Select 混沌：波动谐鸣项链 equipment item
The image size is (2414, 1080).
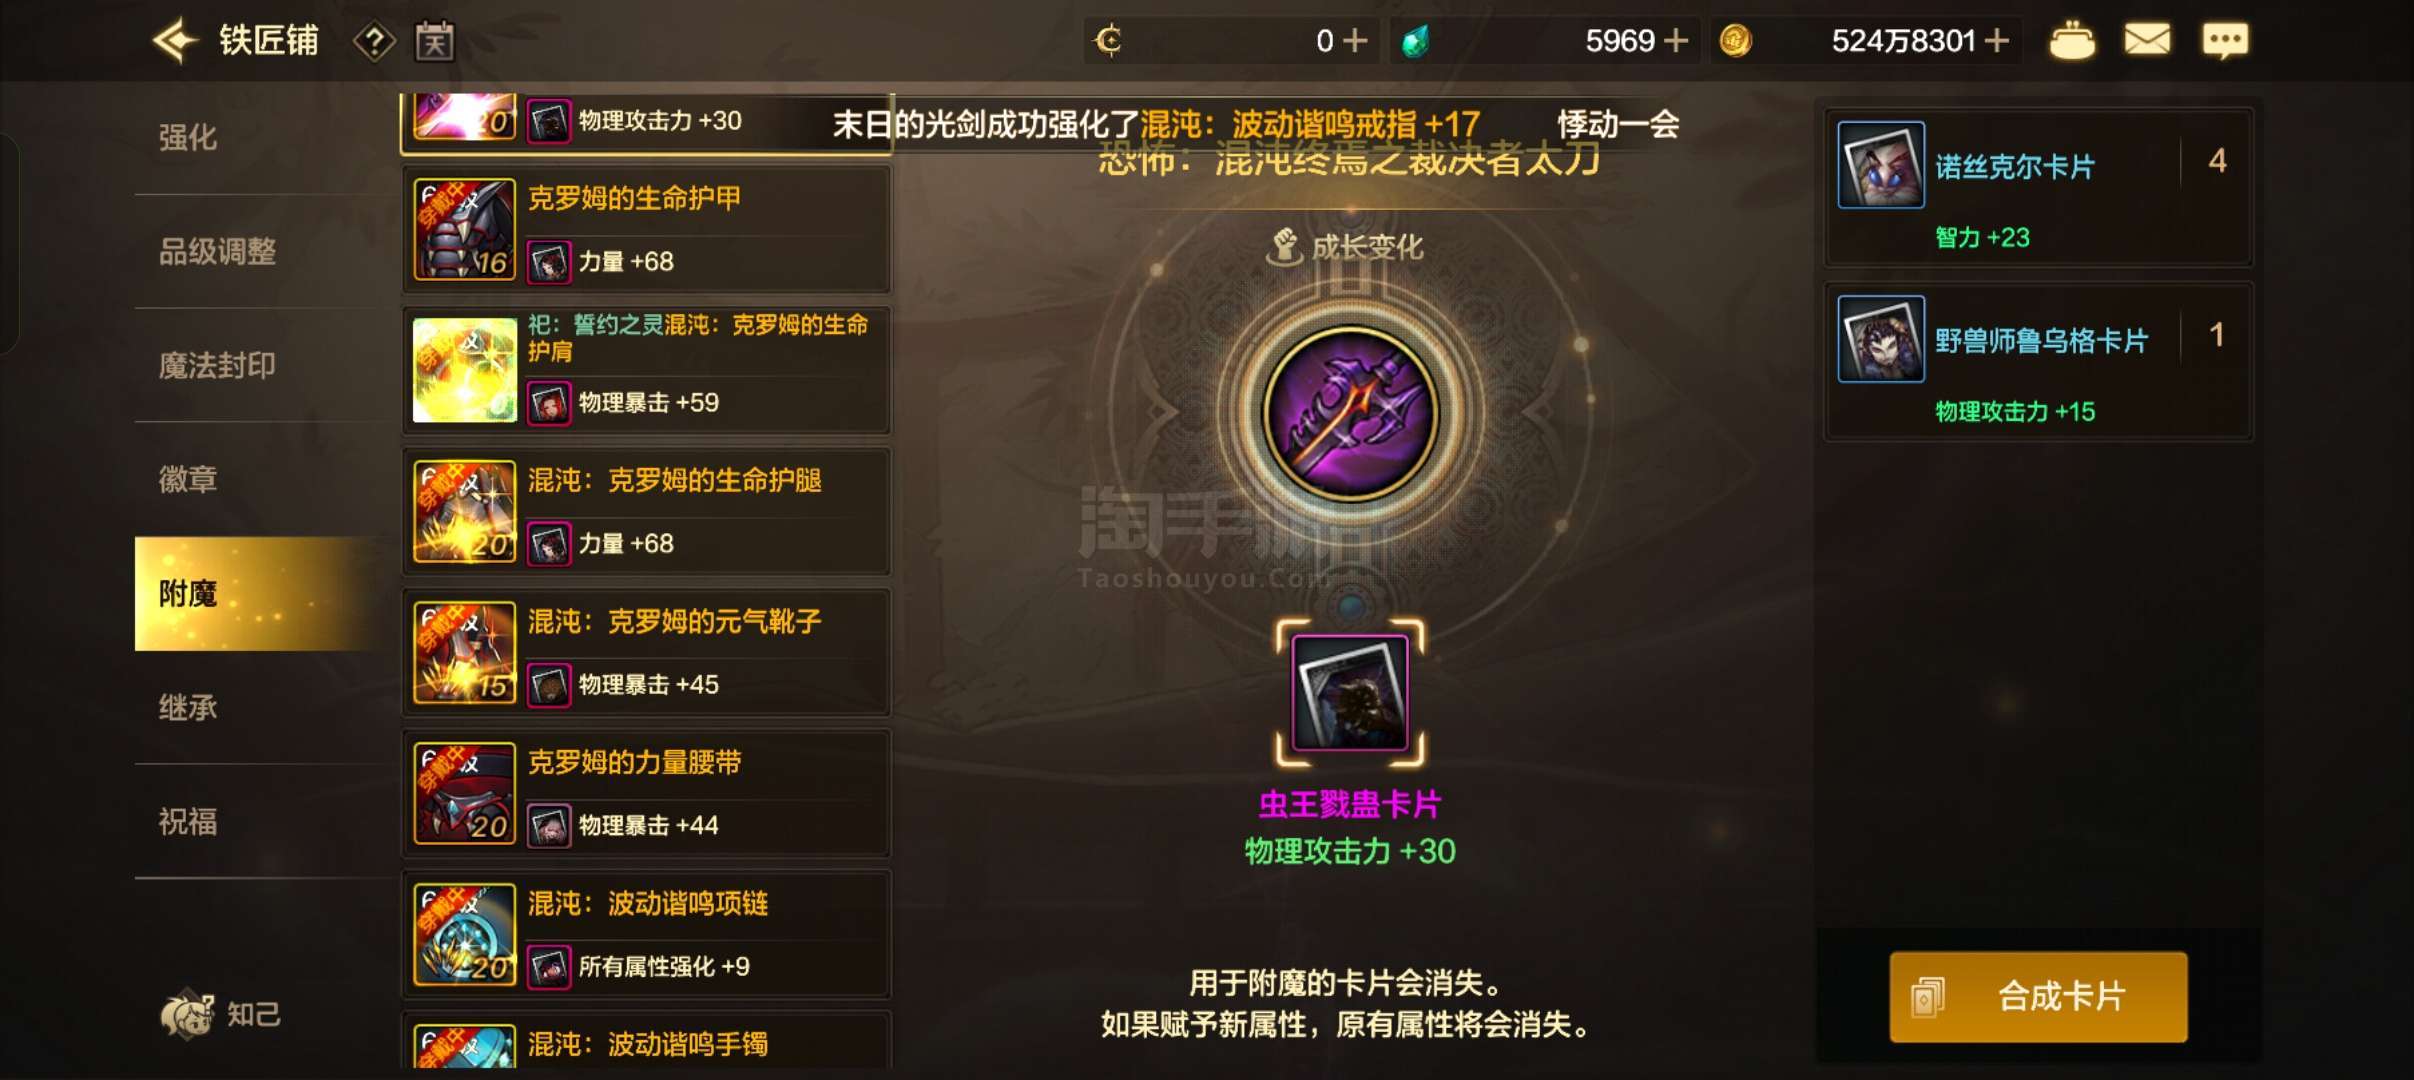click(646, 935)
